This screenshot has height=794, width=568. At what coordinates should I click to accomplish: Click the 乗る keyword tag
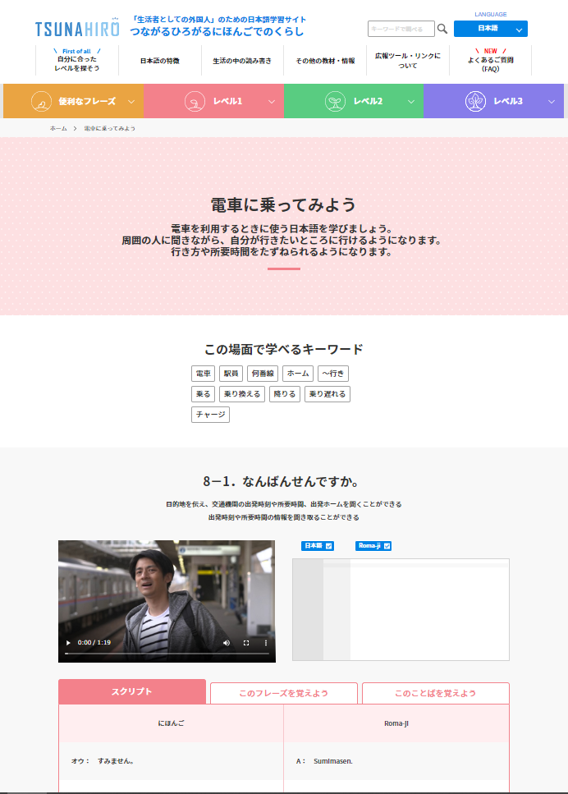(x=203, y=394)
